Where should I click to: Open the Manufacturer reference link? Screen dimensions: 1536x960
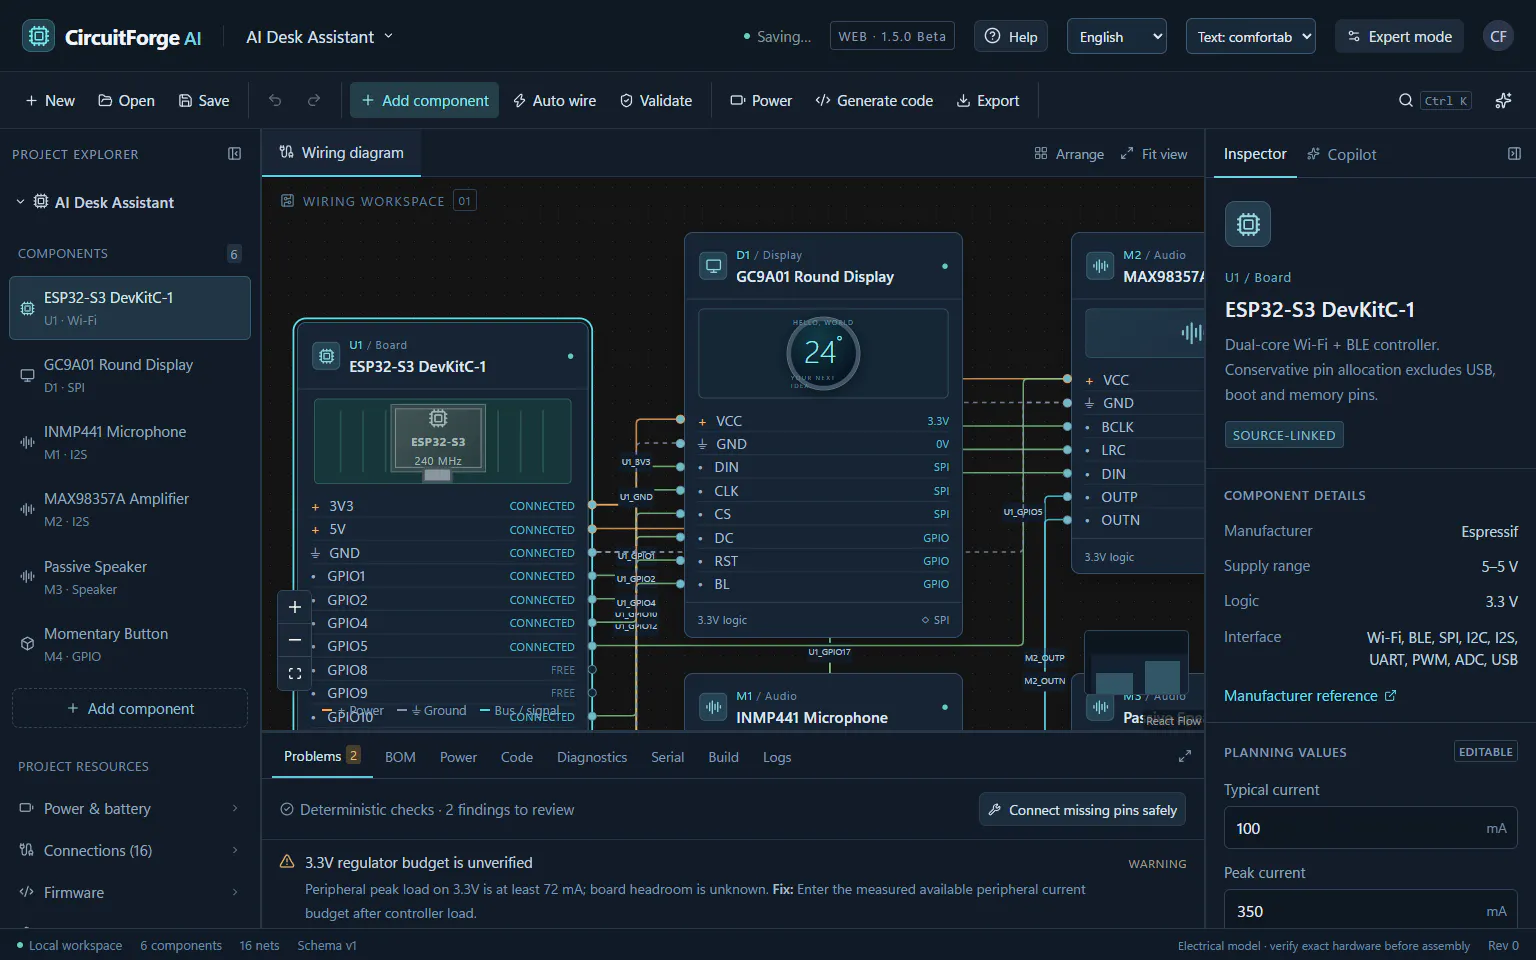[1310, 695]
